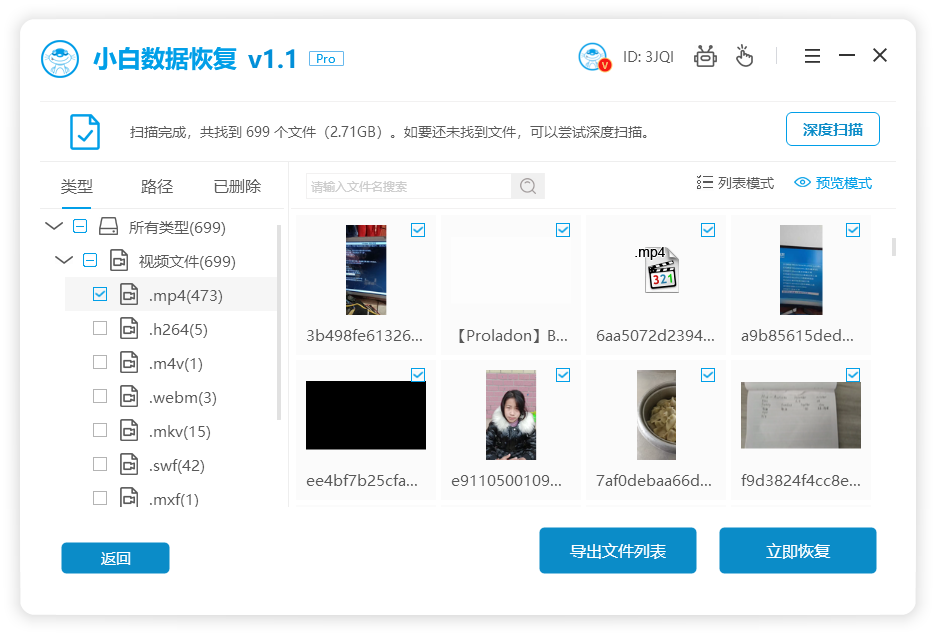
Task: Check the .swf(42) checkbox
Action: [100, 464]
